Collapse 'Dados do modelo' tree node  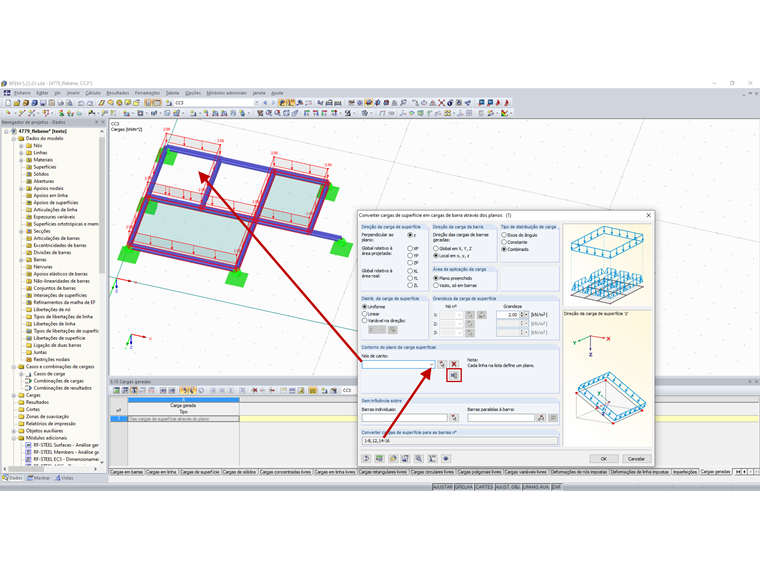click(x=14, y=139)
